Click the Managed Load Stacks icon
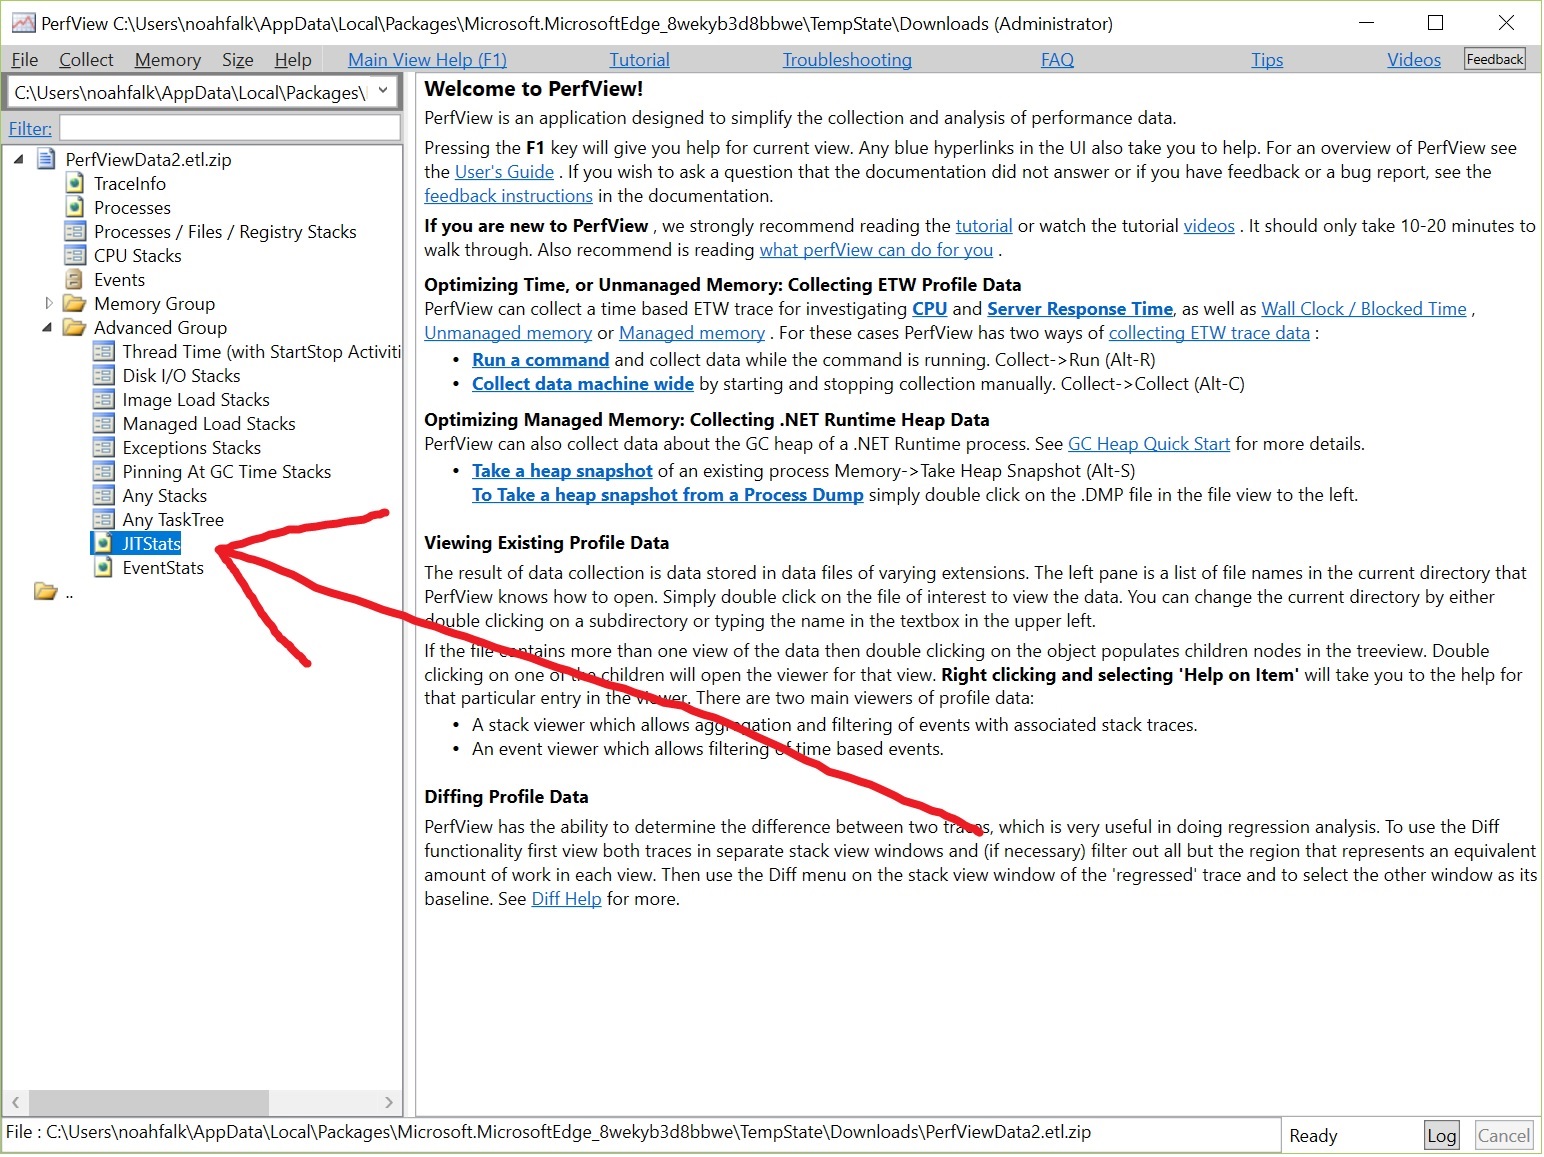Image resolution: width=1544 pixels, height=1157 pixels. point(103,423)
